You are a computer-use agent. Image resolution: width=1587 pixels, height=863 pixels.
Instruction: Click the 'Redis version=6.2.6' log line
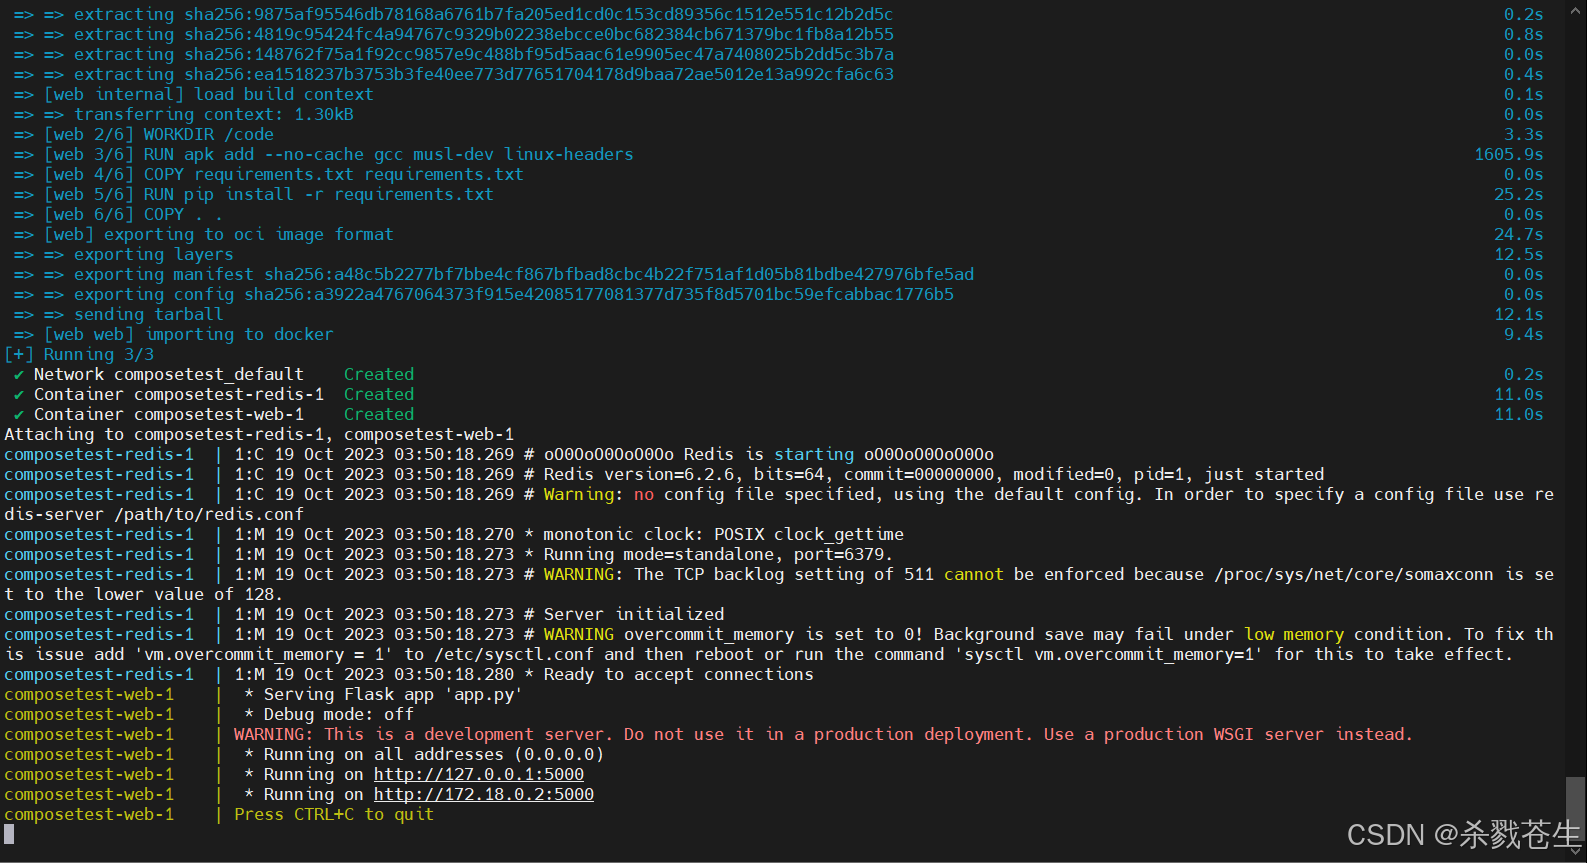coord(664,474)
